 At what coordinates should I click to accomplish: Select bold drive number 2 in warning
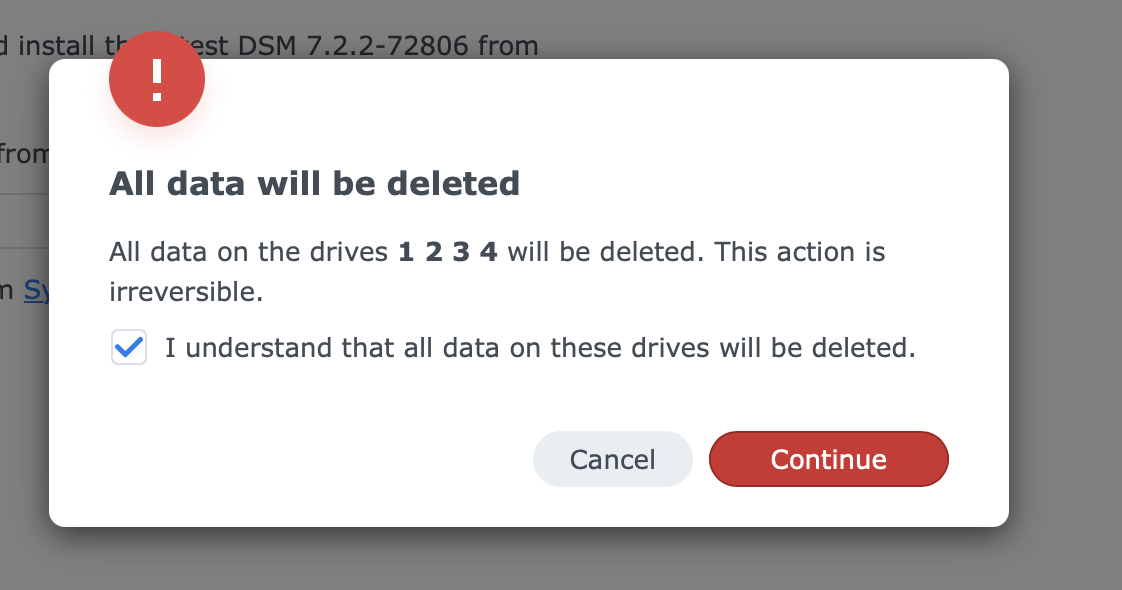tap(433, 251)
